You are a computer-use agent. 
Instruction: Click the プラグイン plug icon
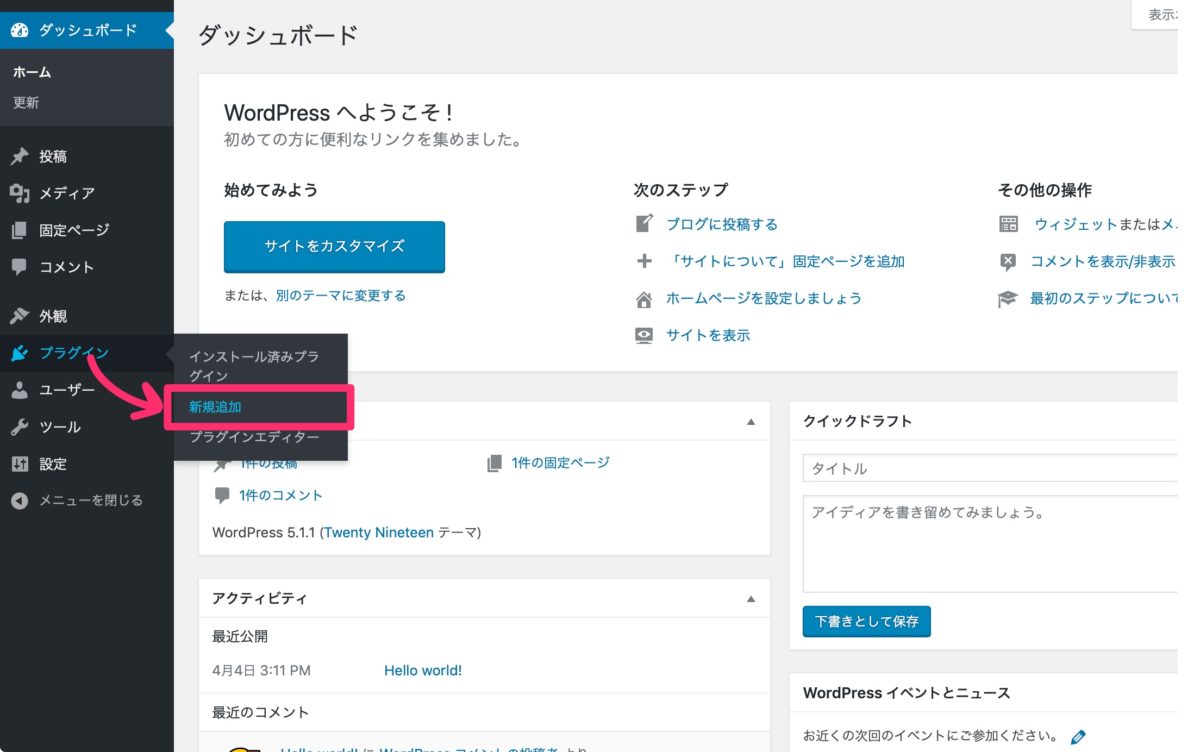point(19,353)
